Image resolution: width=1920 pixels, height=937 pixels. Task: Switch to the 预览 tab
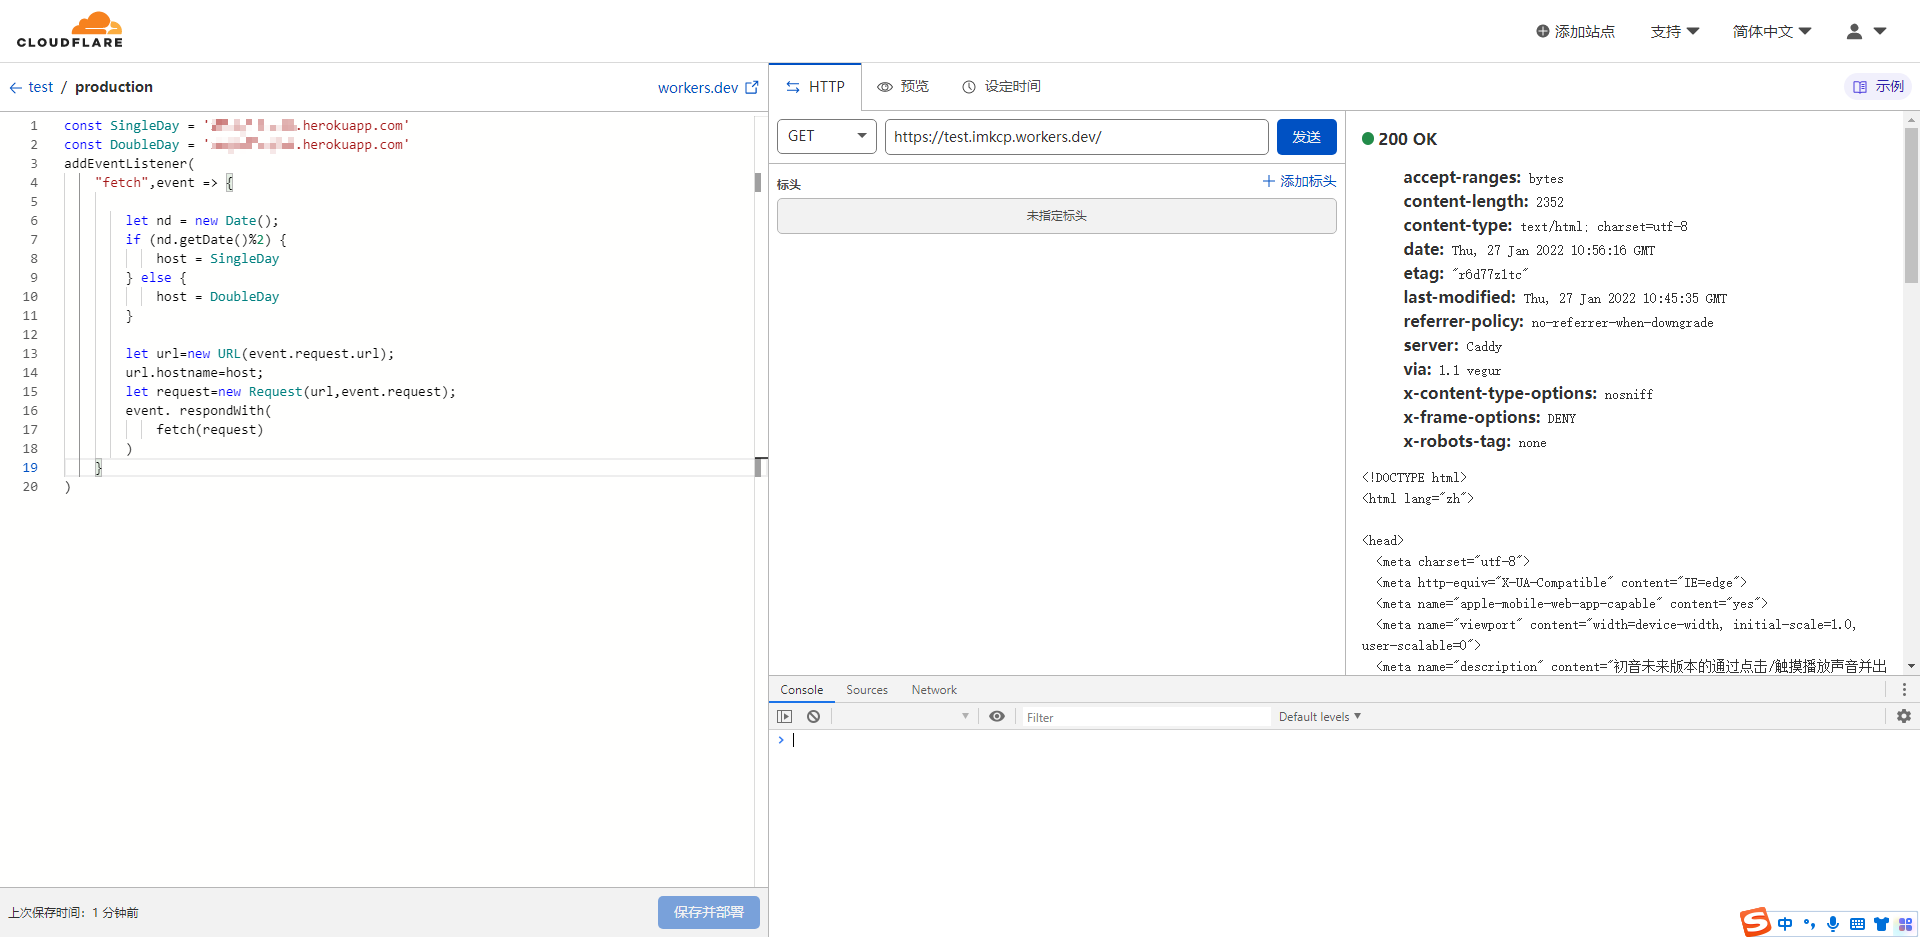click(x=903, y=87)
